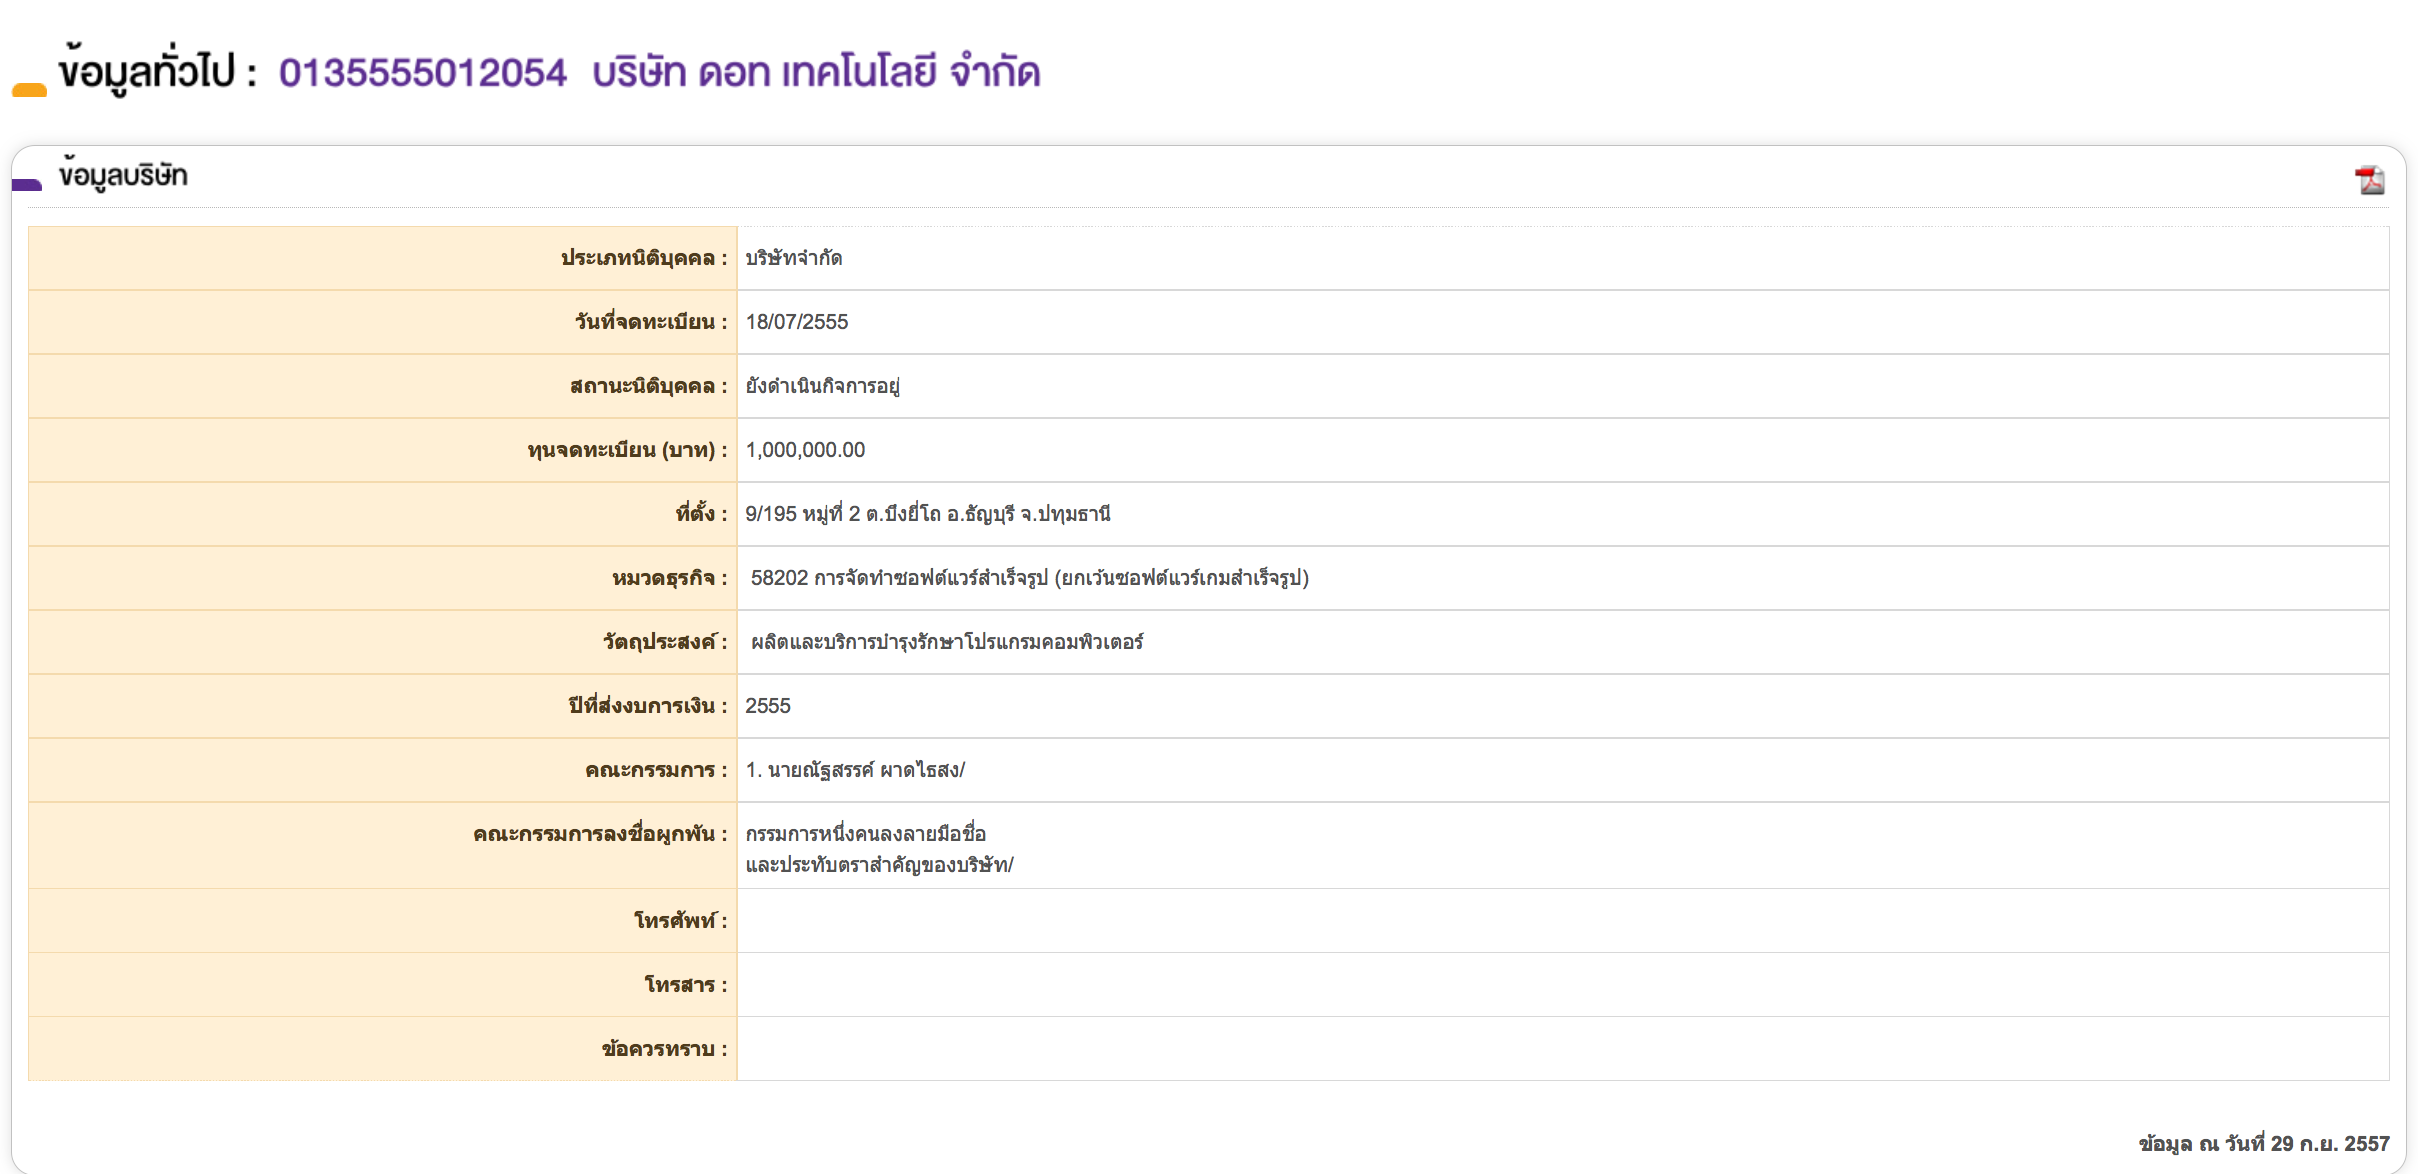Click the PDF export icon
2418x1174 pixels.
[2369, 180]
